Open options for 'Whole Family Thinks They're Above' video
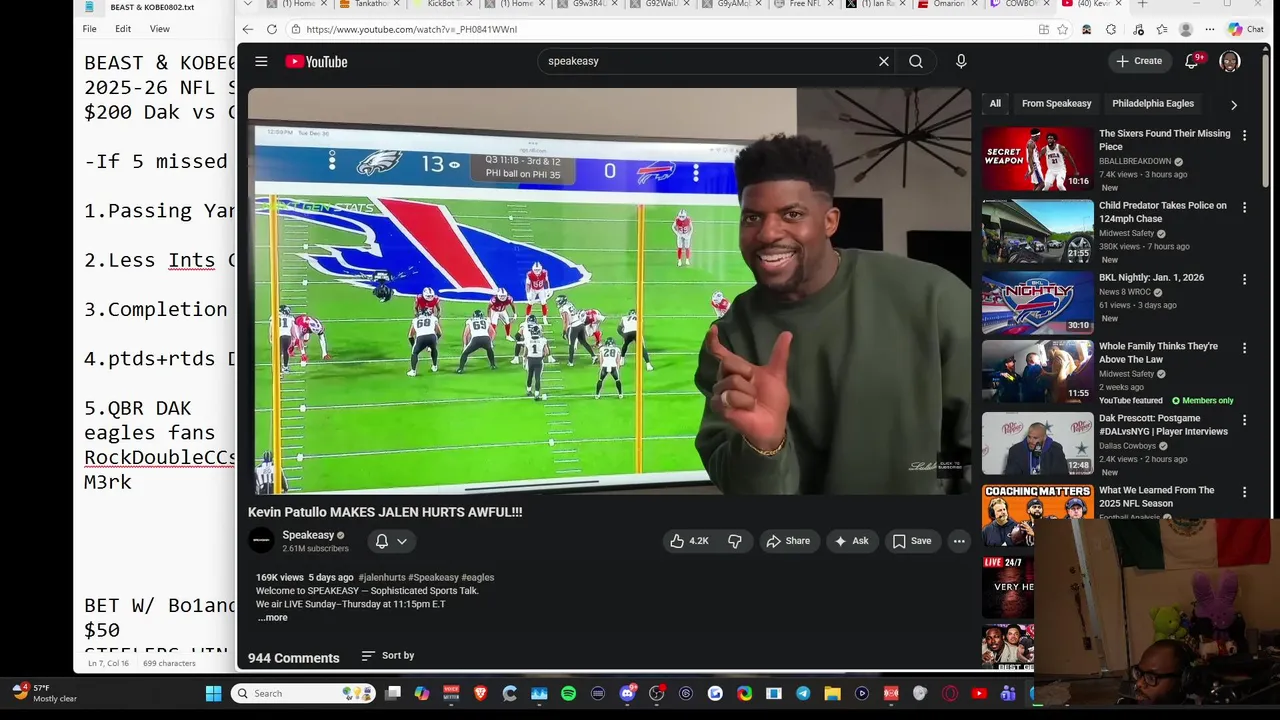This screenshot has height=720, width=1280. (x=1245, y=348)
